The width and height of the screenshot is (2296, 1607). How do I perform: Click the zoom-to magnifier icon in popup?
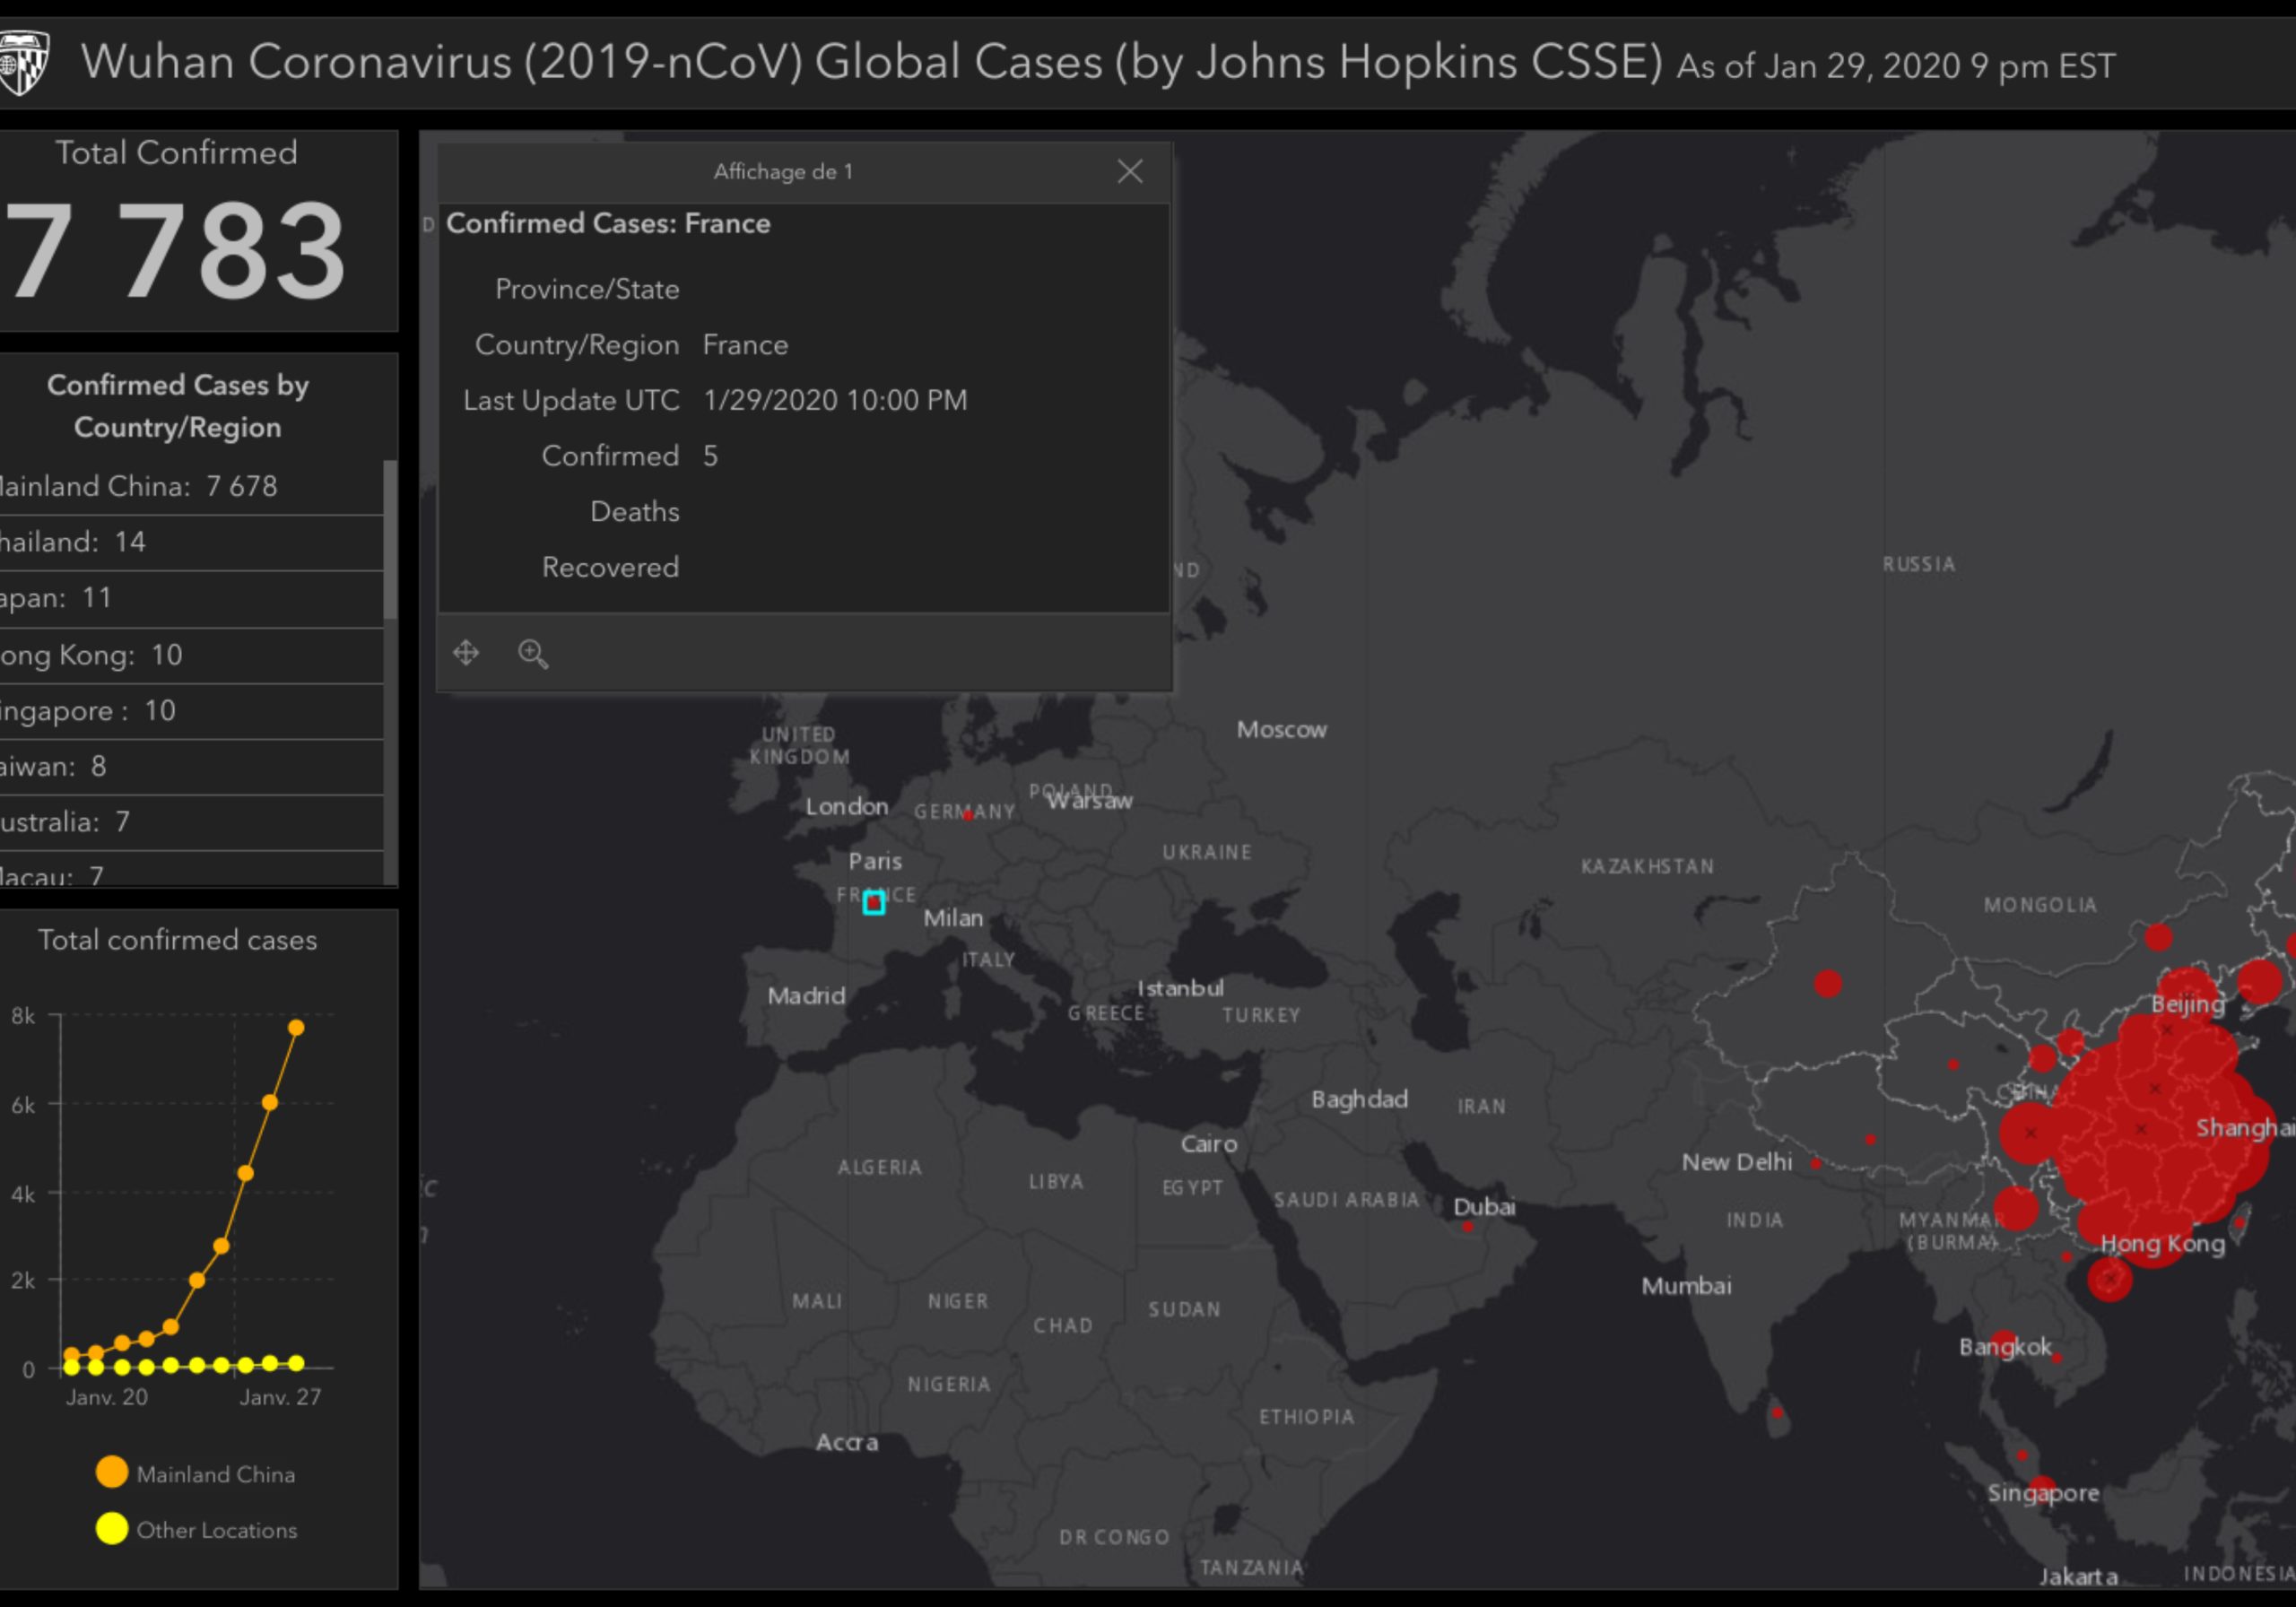tap(533, 654)
